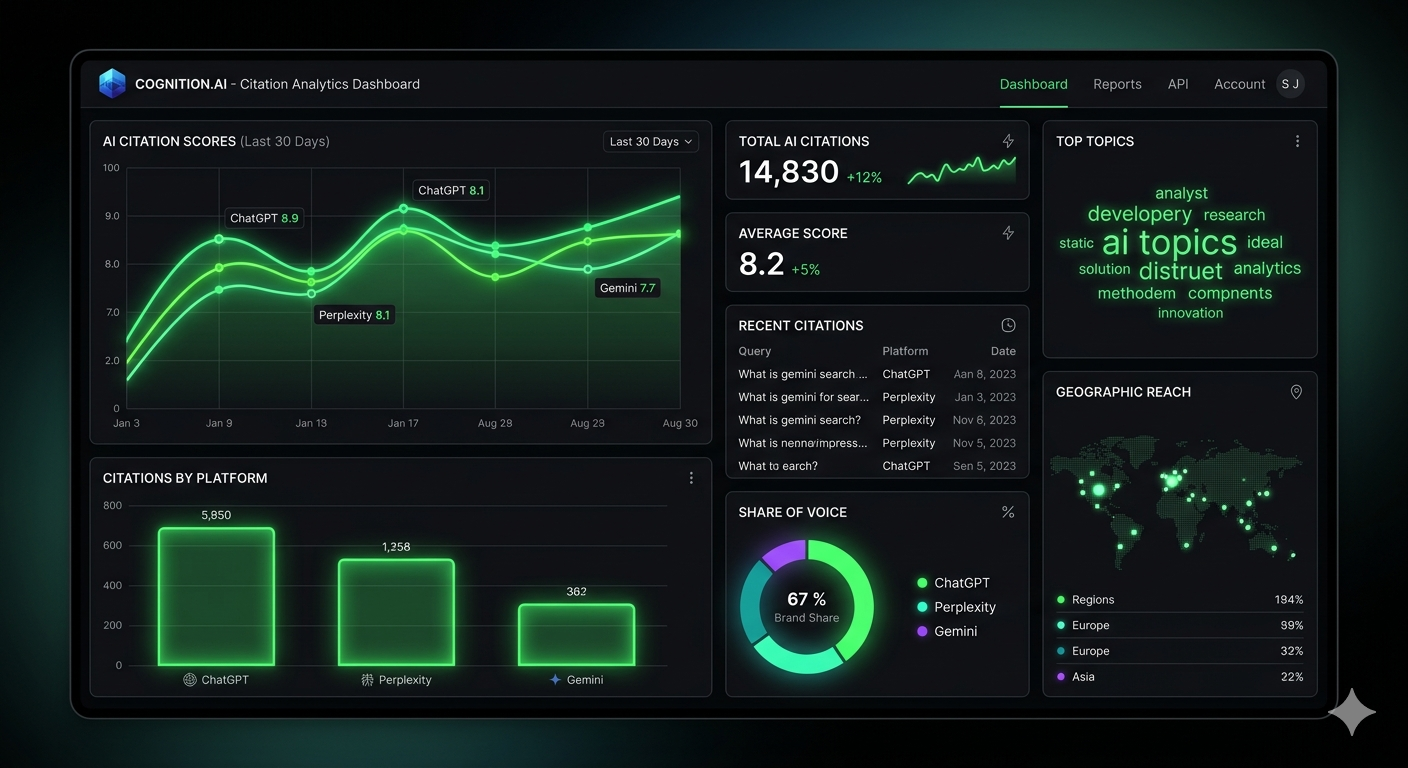Click the Gemini star icon under the bar chart
Viewport: 1408px width, 768px height.
[x=555, y=680]
